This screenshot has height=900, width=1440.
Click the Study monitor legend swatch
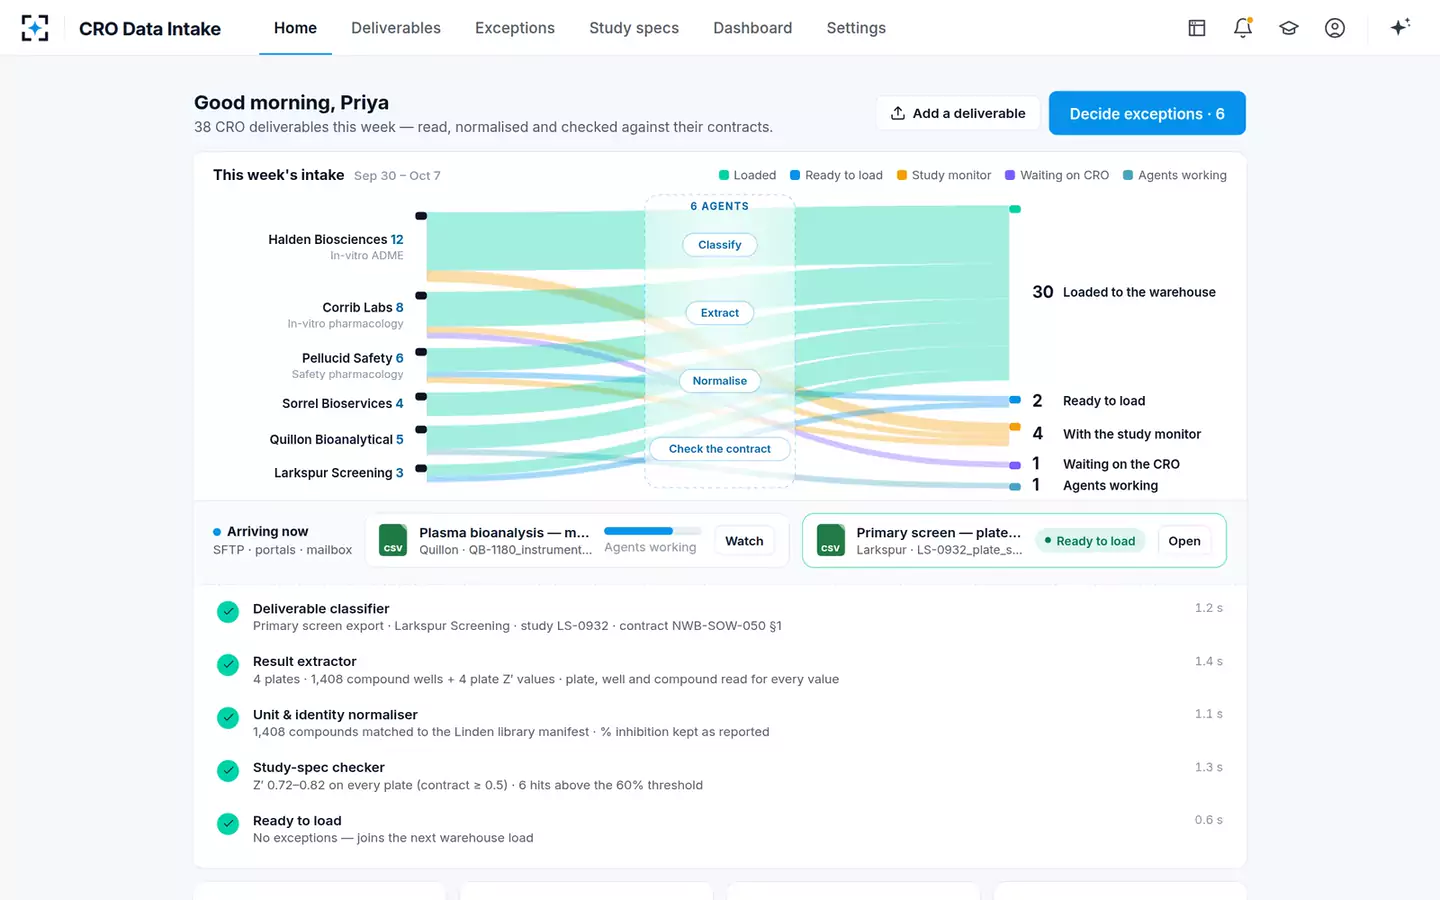tap(902, 175)
